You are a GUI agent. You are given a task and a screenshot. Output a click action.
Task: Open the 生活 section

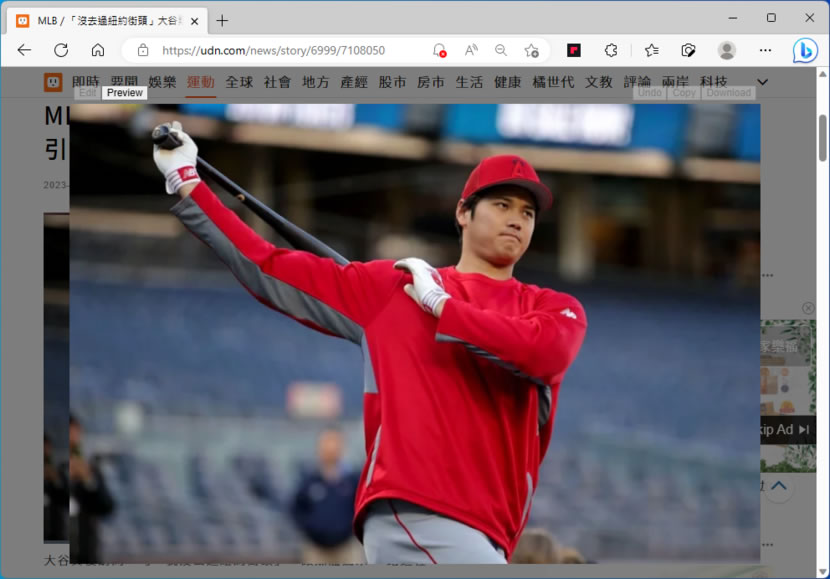pos(469,82)
